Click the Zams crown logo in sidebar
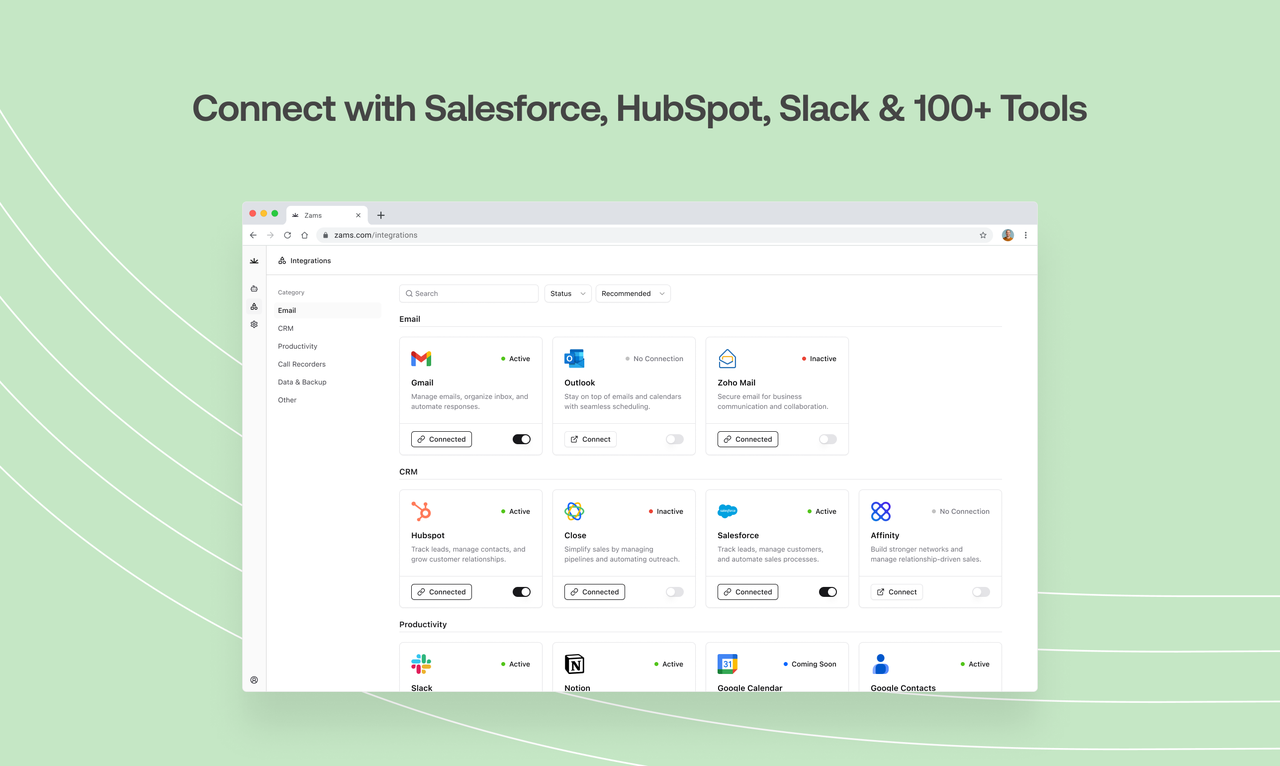 pyautogui.click(x=254, y=261)
